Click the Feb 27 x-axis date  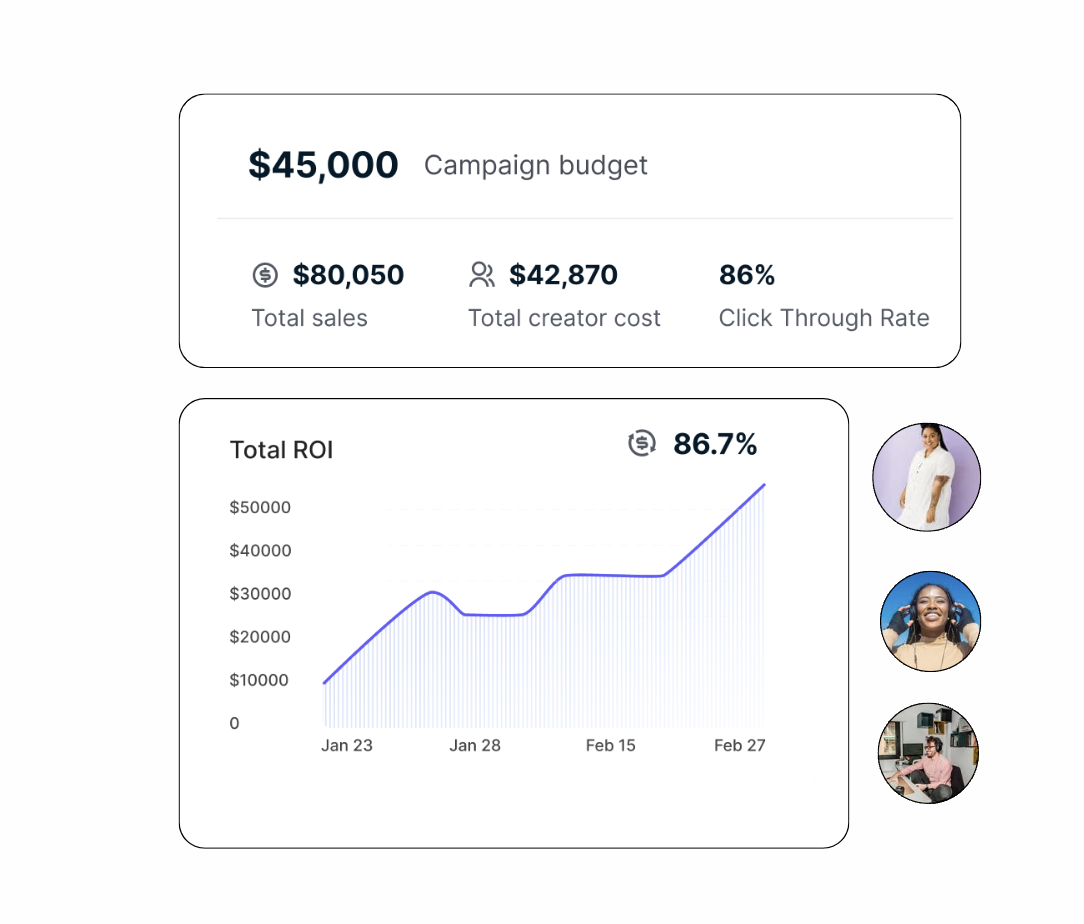[740, 746]
